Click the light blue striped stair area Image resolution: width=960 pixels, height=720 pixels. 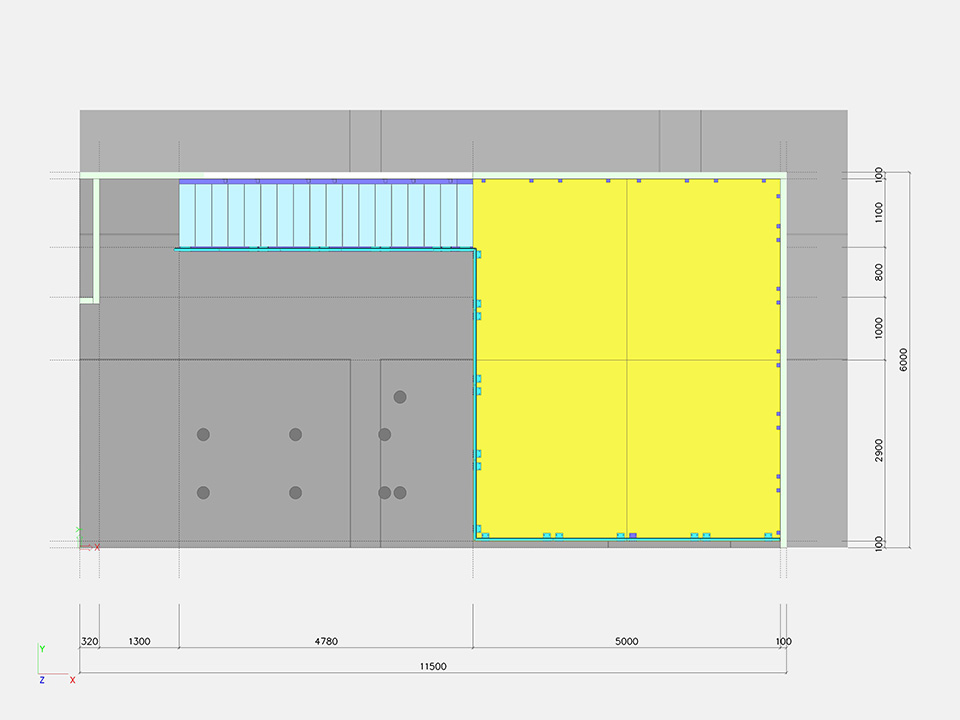click(x=325, y=215)
